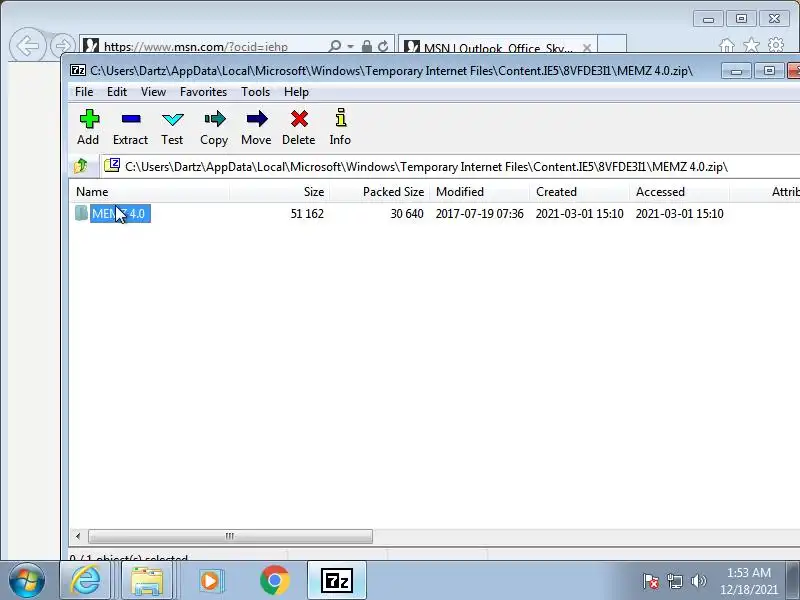Click Forward button in Internet Explorer

pyautogui.click(x=63, y=46)
